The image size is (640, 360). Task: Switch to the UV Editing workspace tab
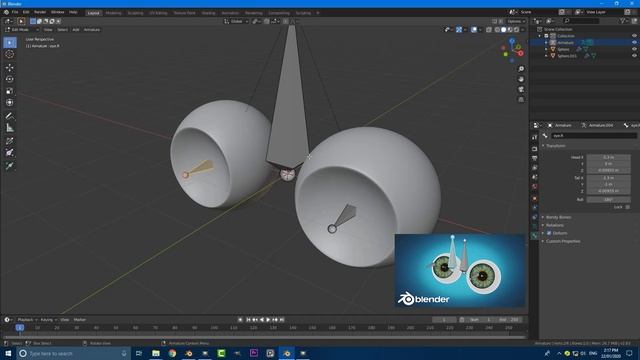[158, 13]
